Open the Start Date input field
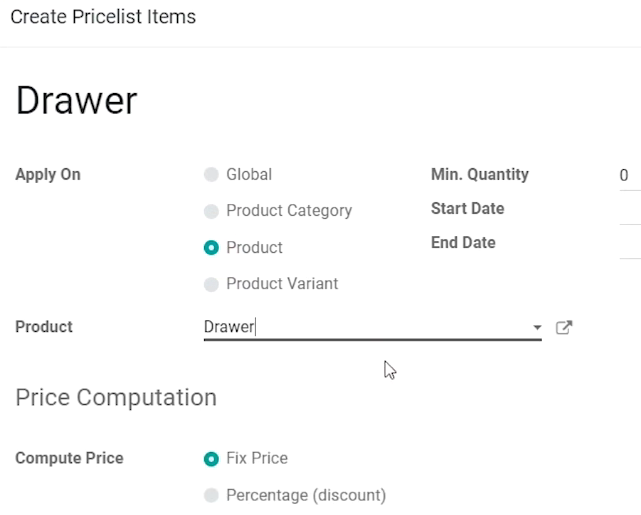Screen dimensions: 641x515 click(x=630, y=209)
